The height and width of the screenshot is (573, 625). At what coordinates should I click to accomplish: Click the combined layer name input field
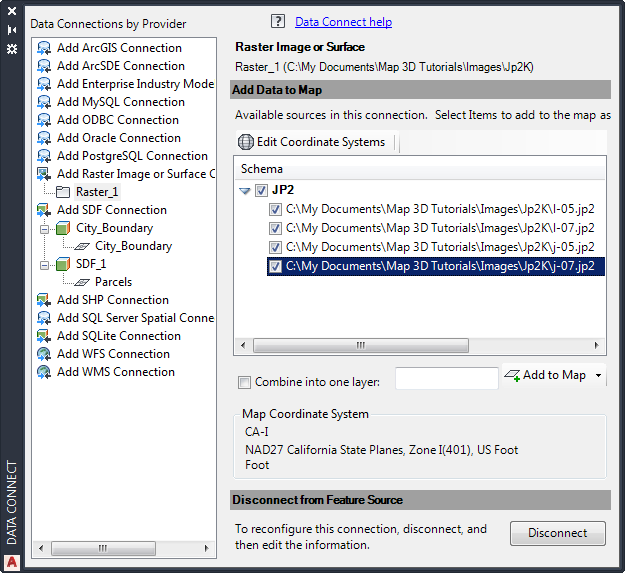tap(446, 378)
